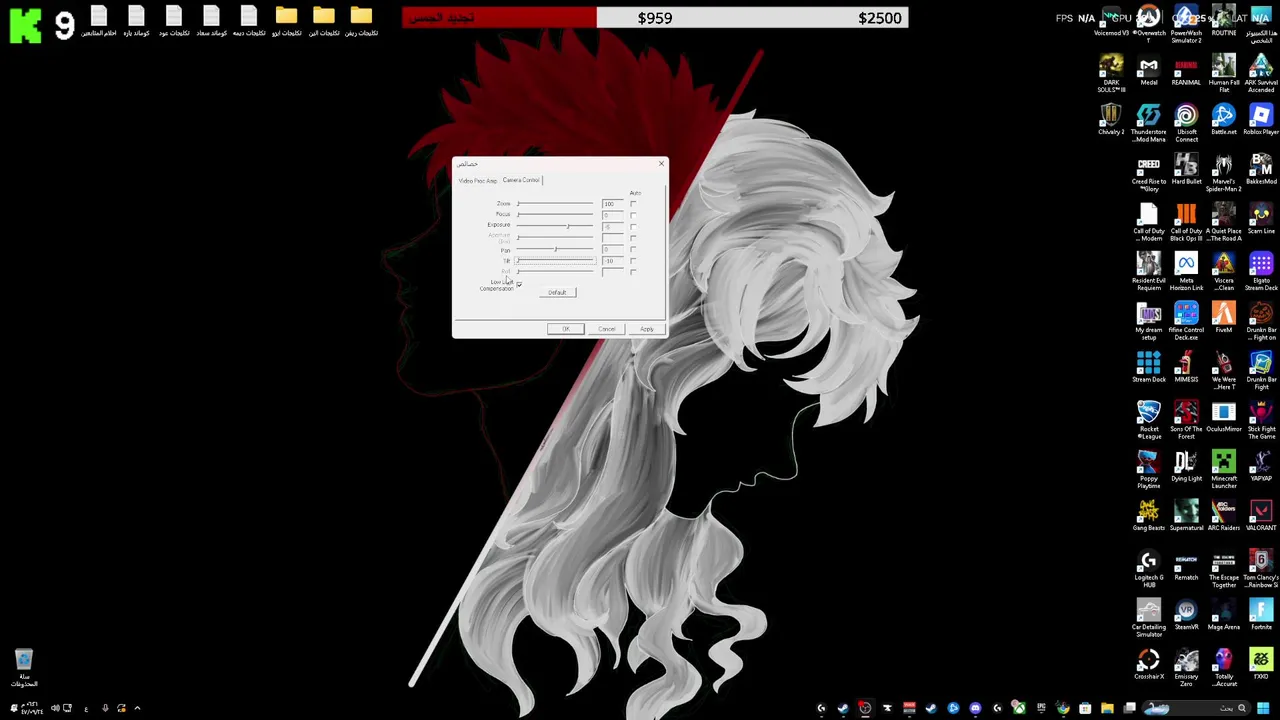Open the Battle.net desktop shortcut
This screenshot has height=720, width=1280.
click(x=1223, y=119)
